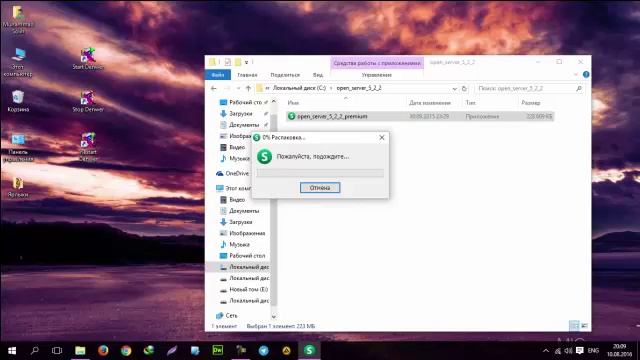
Task: Refresh the open_server_5_2_2 folder
Action: pos(464,89)
